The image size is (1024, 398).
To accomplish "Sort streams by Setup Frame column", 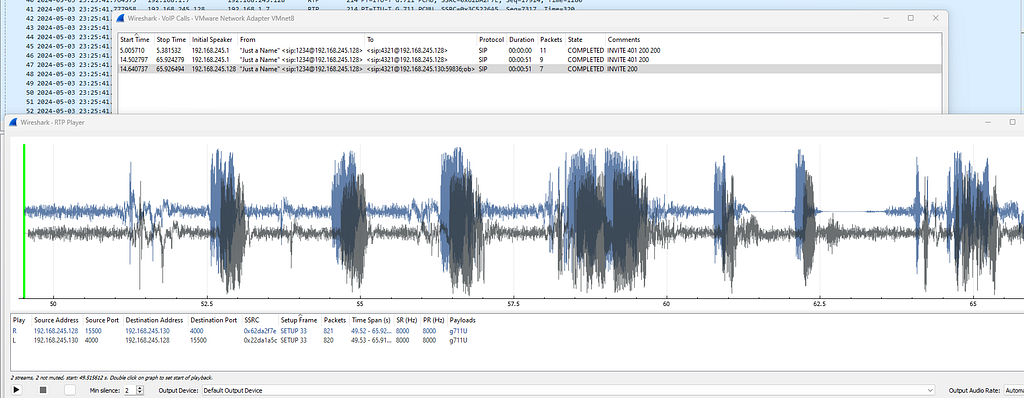I will click(300, 320).
